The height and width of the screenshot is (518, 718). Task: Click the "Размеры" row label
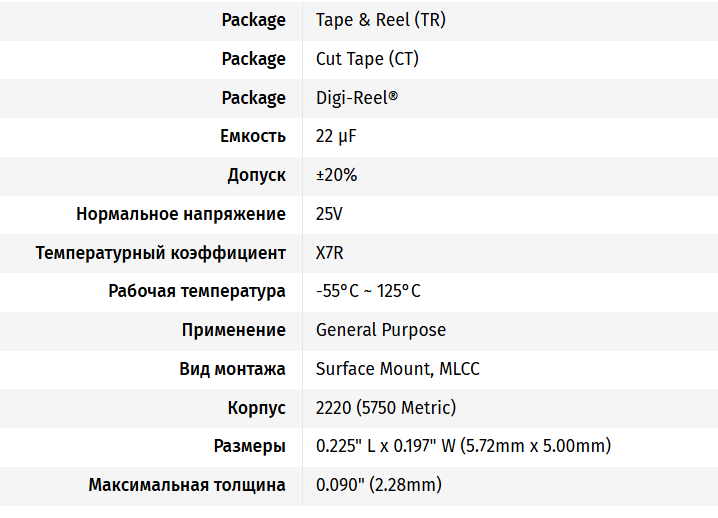pos(250,446)
